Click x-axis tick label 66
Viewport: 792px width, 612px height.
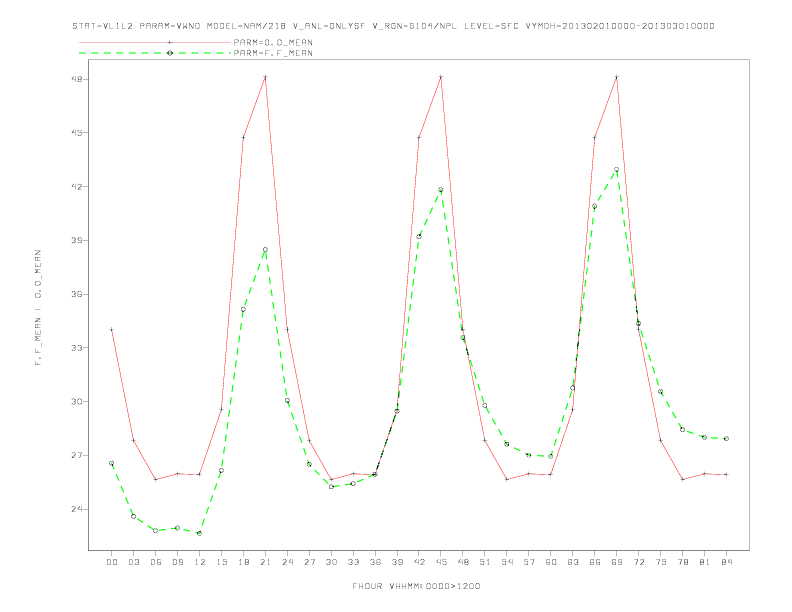[595, 562]
